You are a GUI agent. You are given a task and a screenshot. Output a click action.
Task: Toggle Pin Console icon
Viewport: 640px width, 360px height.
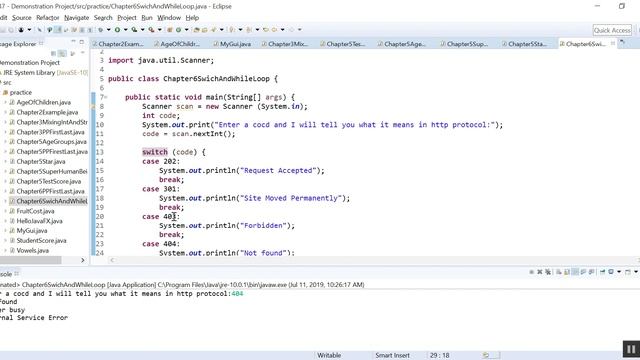click(602, 272)
